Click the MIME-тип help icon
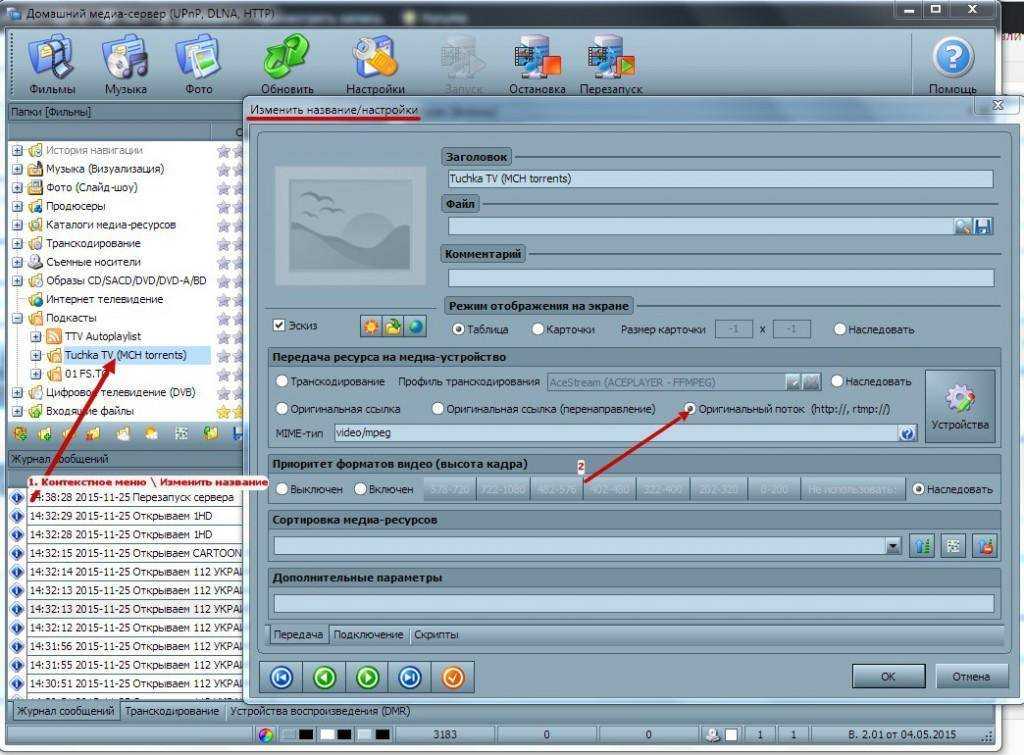Screen dimensions: 1024x755 point(907,433)
